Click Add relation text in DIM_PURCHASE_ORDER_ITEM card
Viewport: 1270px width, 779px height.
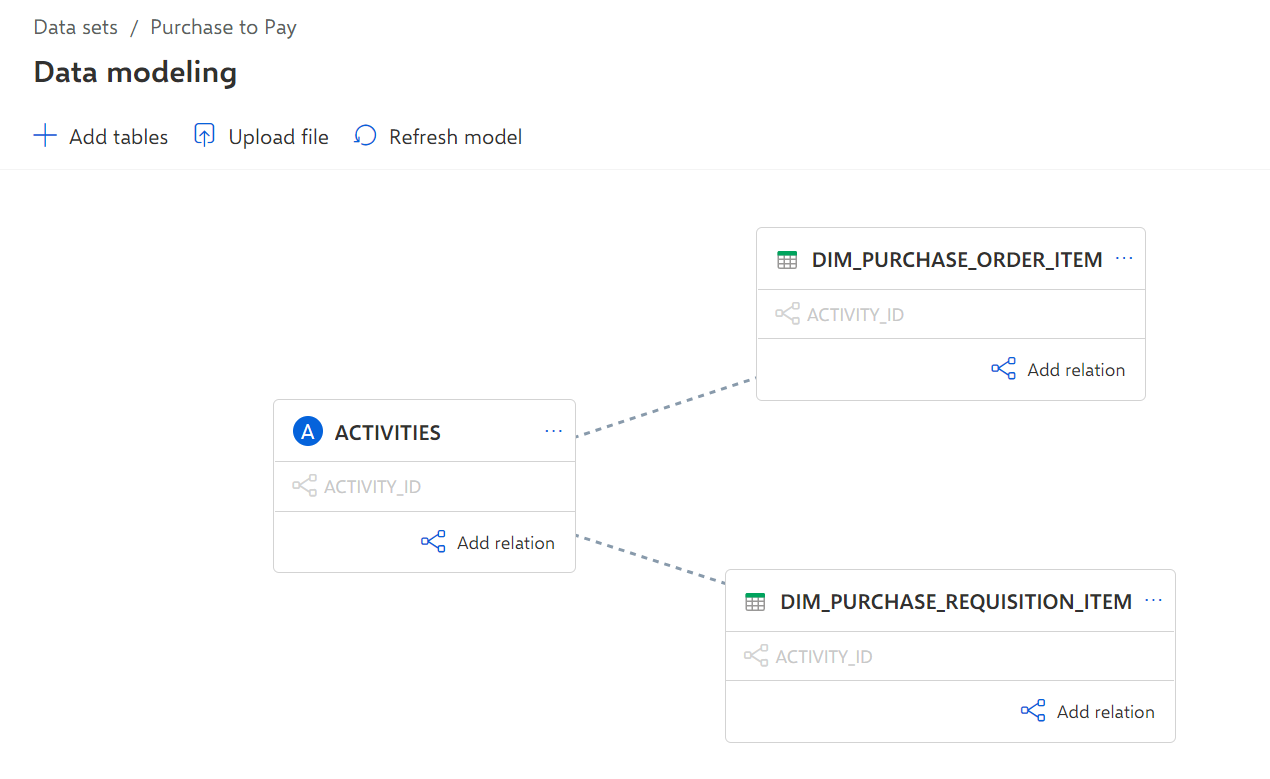[x=1076, y=370]
